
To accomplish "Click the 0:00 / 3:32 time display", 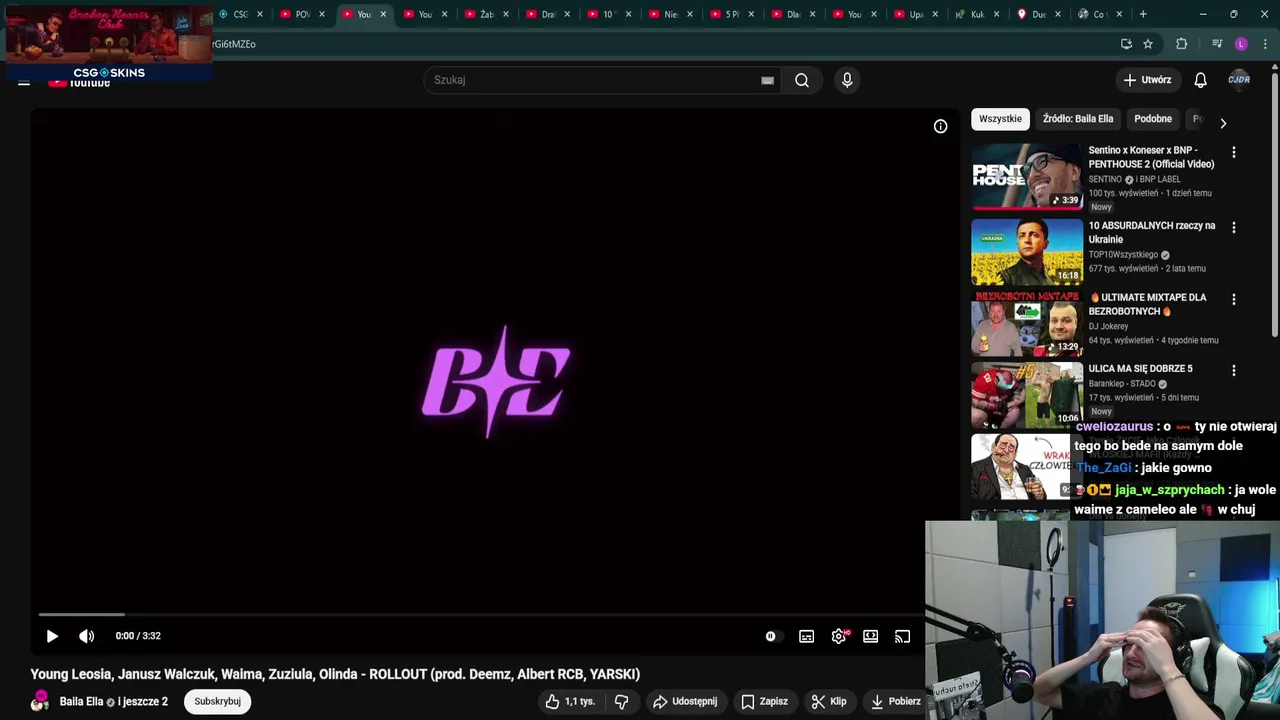I will pos(138,636).
